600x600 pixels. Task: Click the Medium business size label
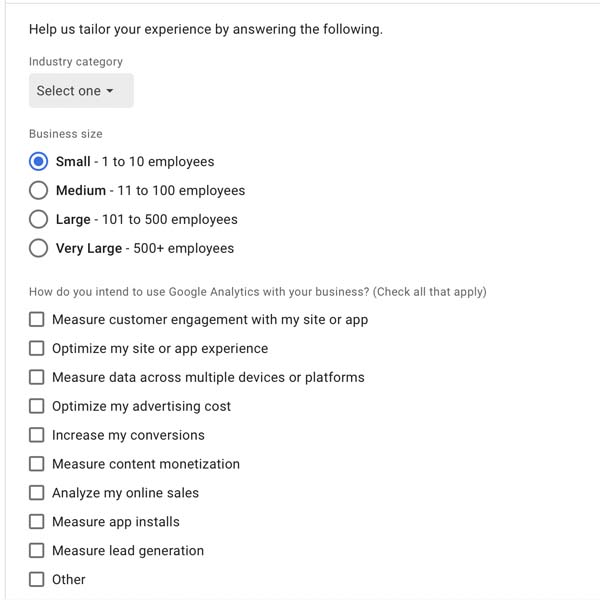(x=81, y=190)
